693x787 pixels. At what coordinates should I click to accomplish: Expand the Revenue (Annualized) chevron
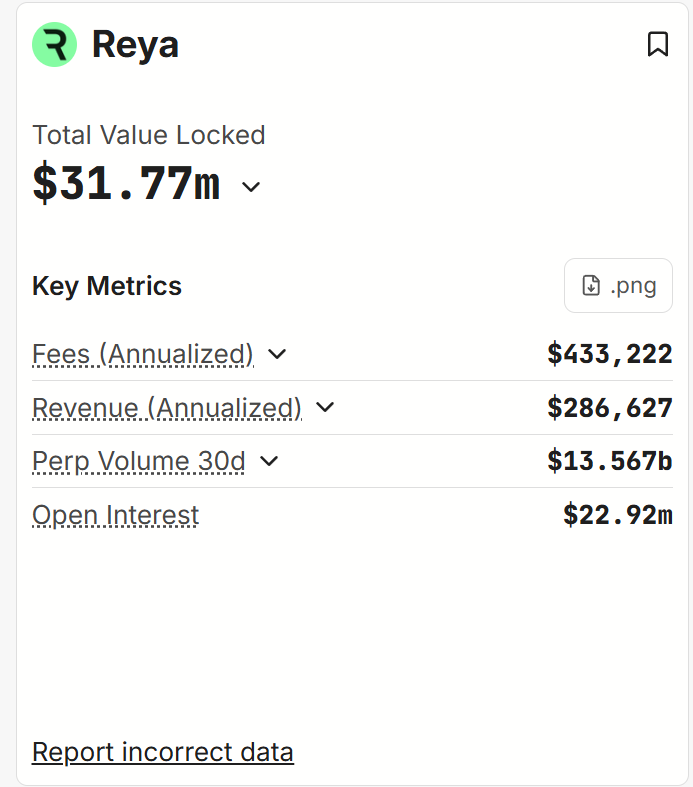coord(325,408)
